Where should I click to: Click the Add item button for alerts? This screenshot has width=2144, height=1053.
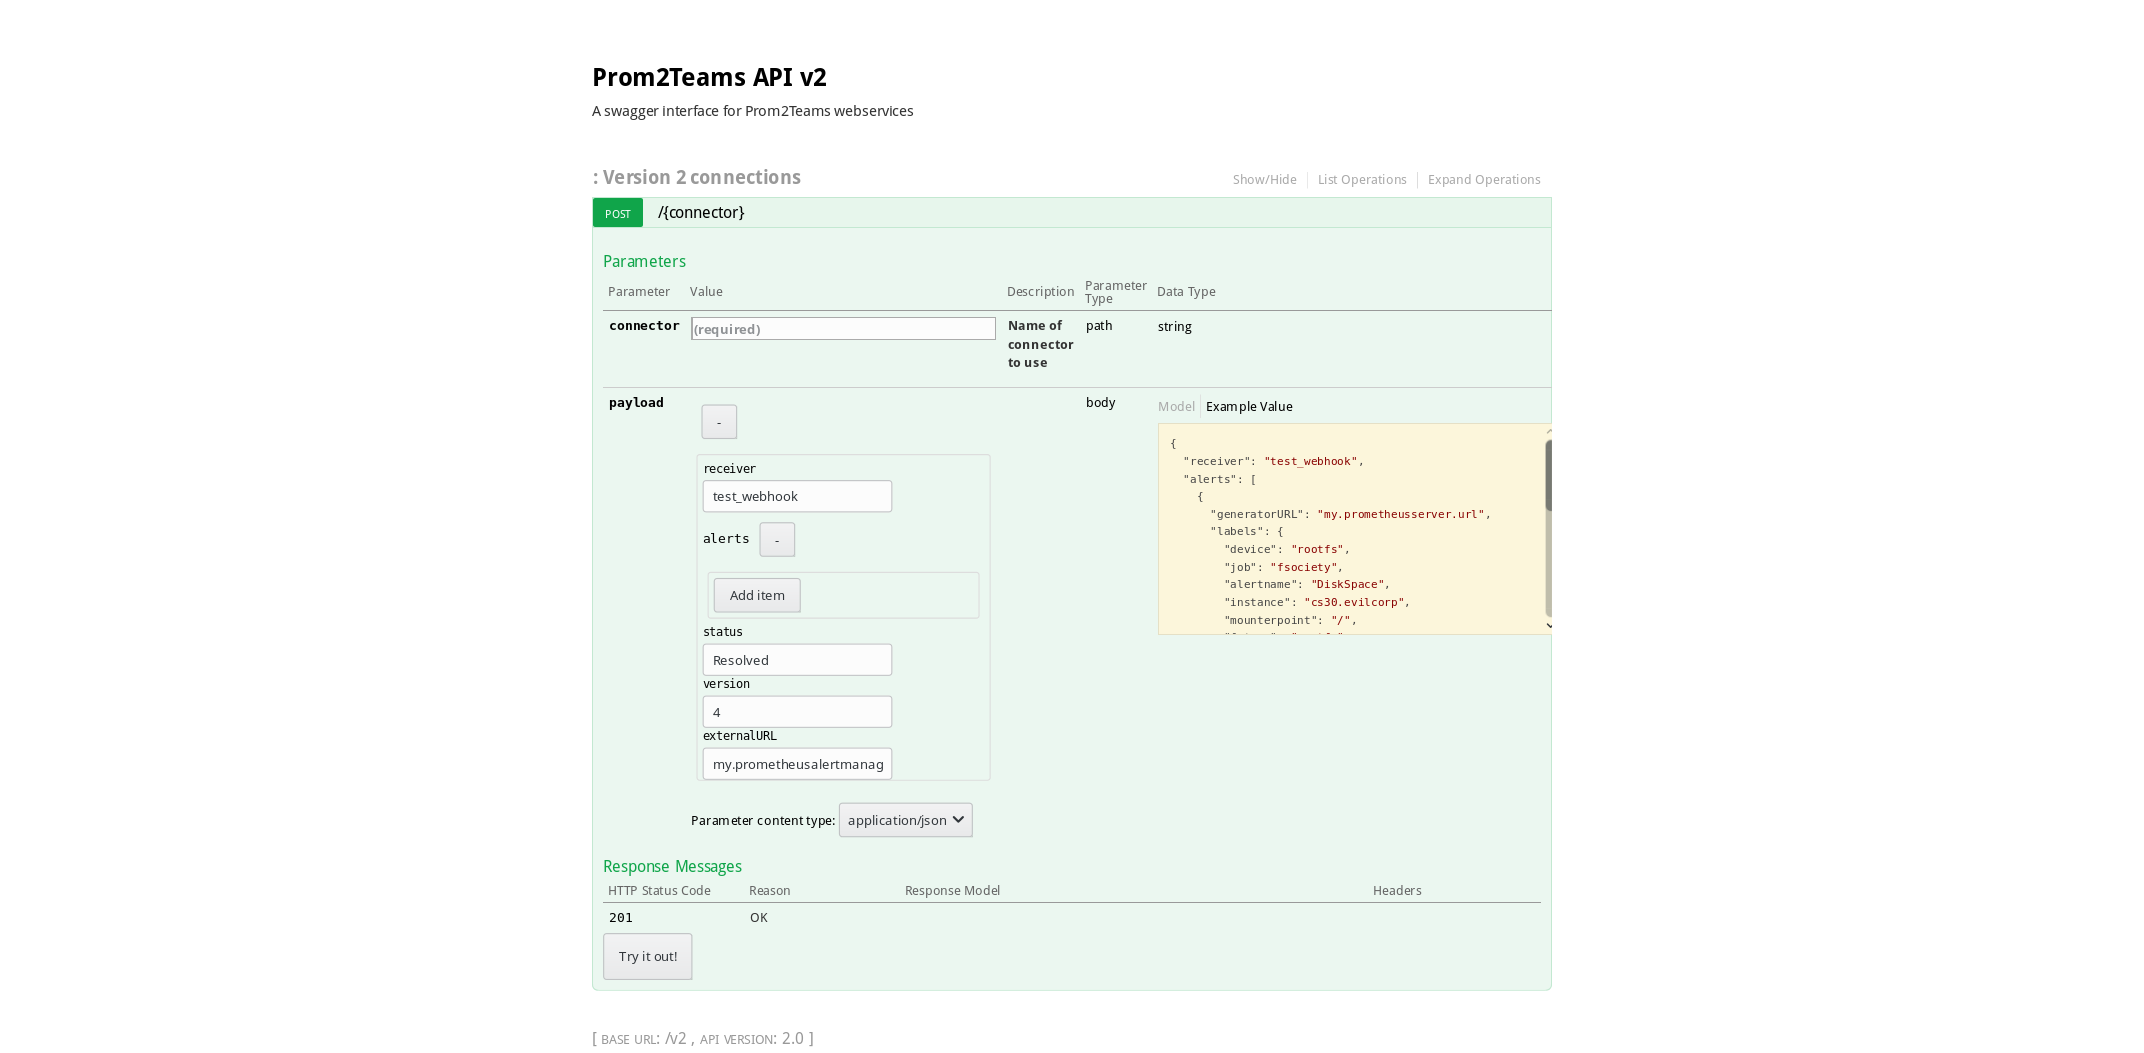click(x=756, y=594)
